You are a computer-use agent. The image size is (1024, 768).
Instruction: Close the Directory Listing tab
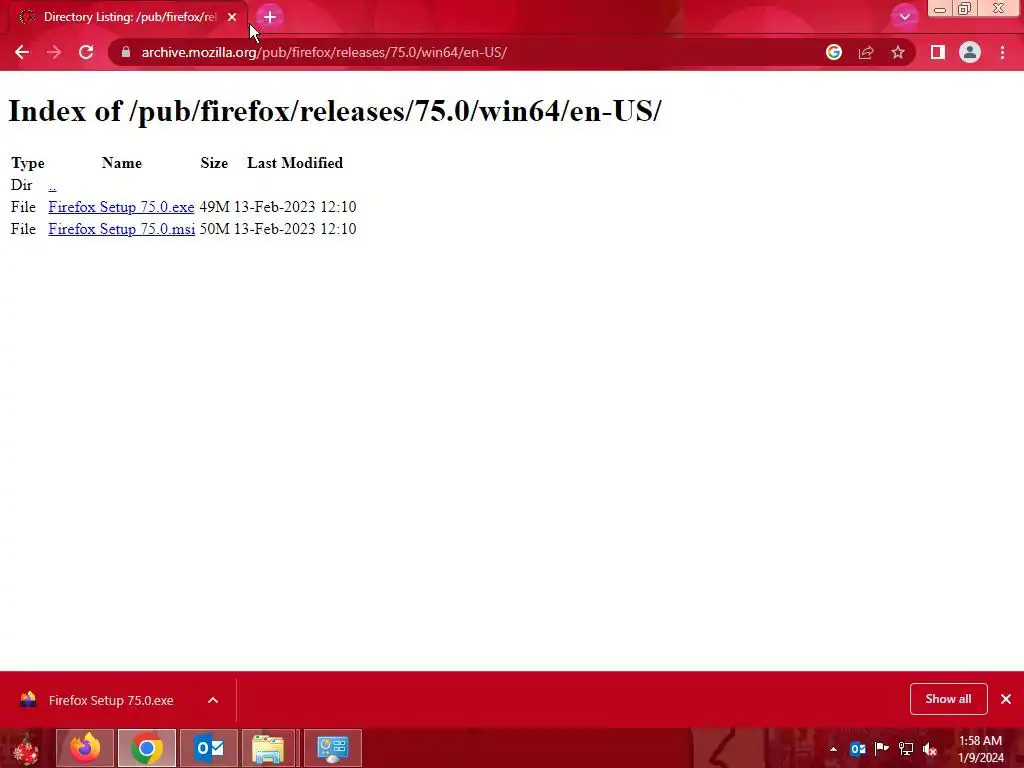(232, 17)
